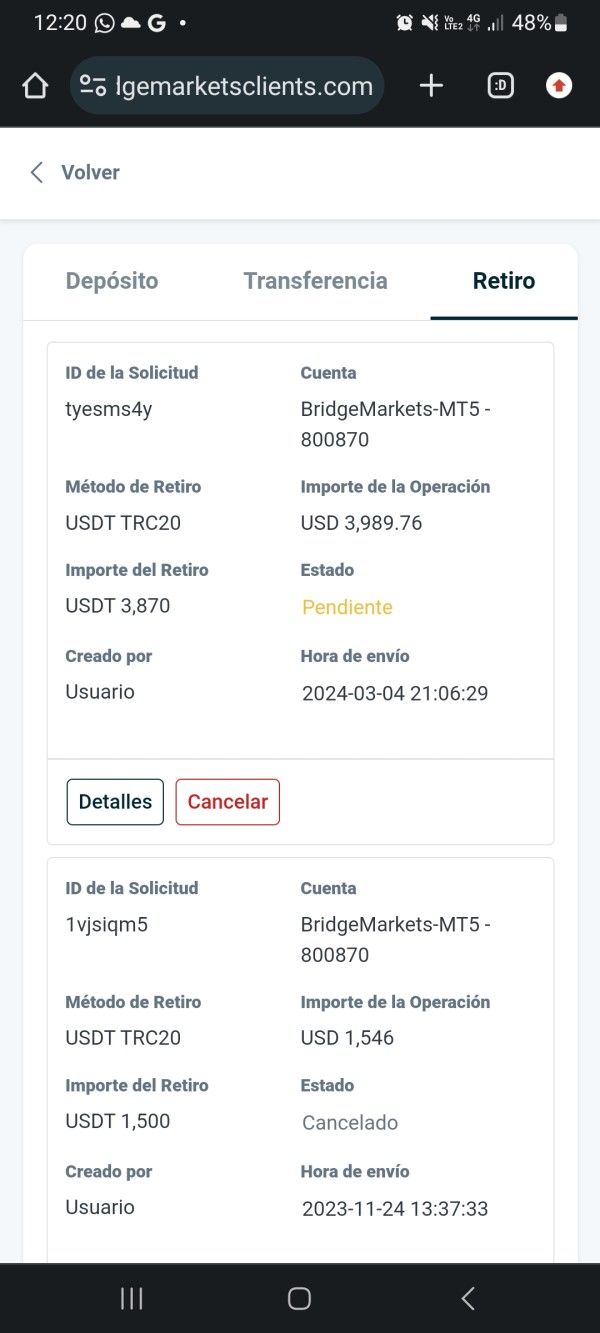Screen dimensions: 600x1333
Task: Tap the Cancelado status text
Action: coord(350,1122)
